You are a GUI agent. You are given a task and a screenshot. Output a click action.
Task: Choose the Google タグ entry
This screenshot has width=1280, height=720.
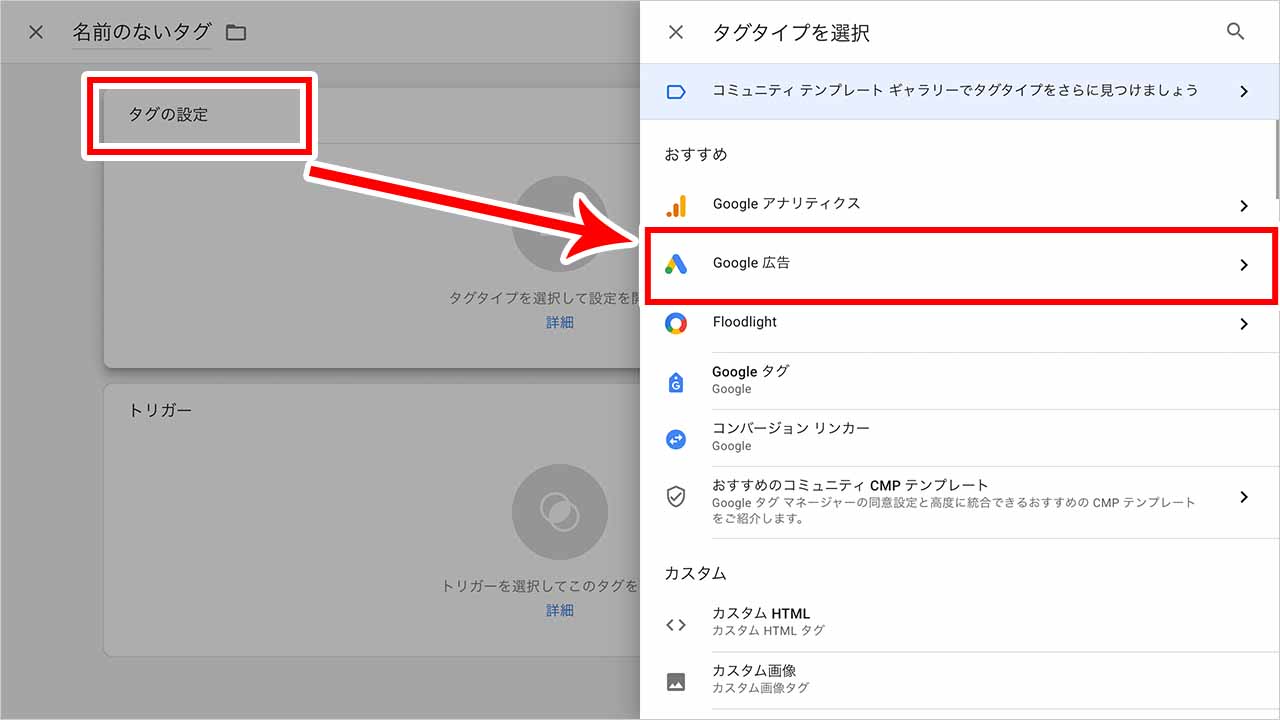[960, 380]
